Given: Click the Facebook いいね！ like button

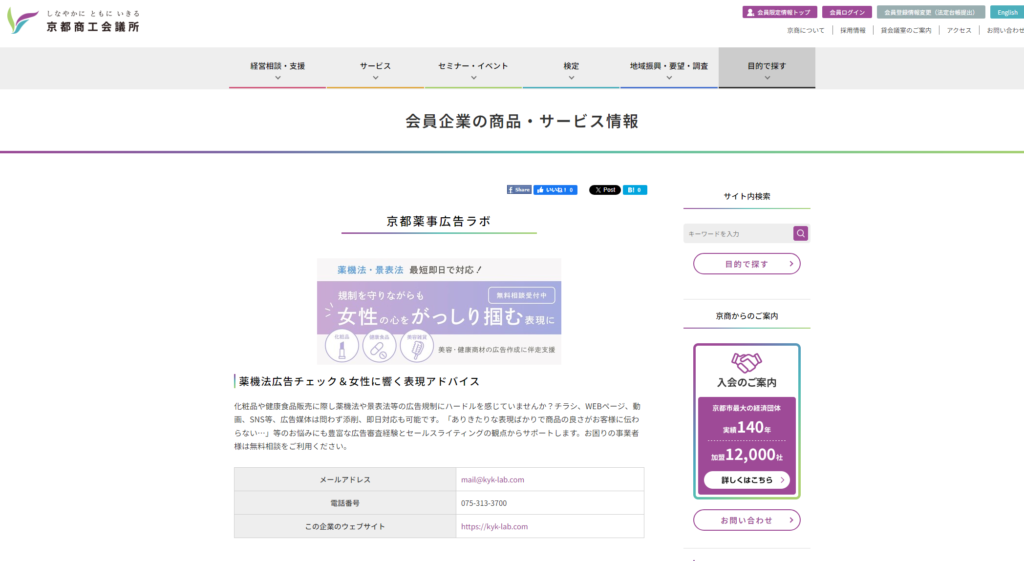Looking at the screenshot, I should [x=555, y=189].
